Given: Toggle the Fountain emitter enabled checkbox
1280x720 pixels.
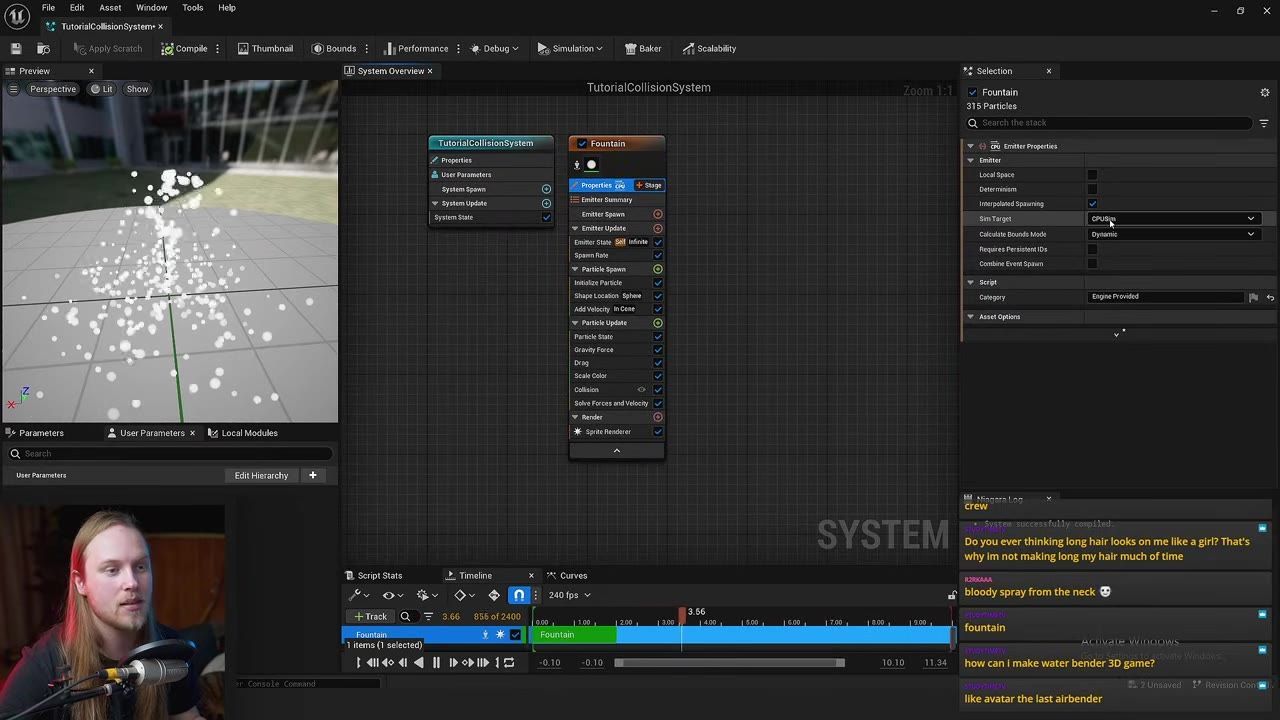Looking at the screenshot, I should (582, 143).
